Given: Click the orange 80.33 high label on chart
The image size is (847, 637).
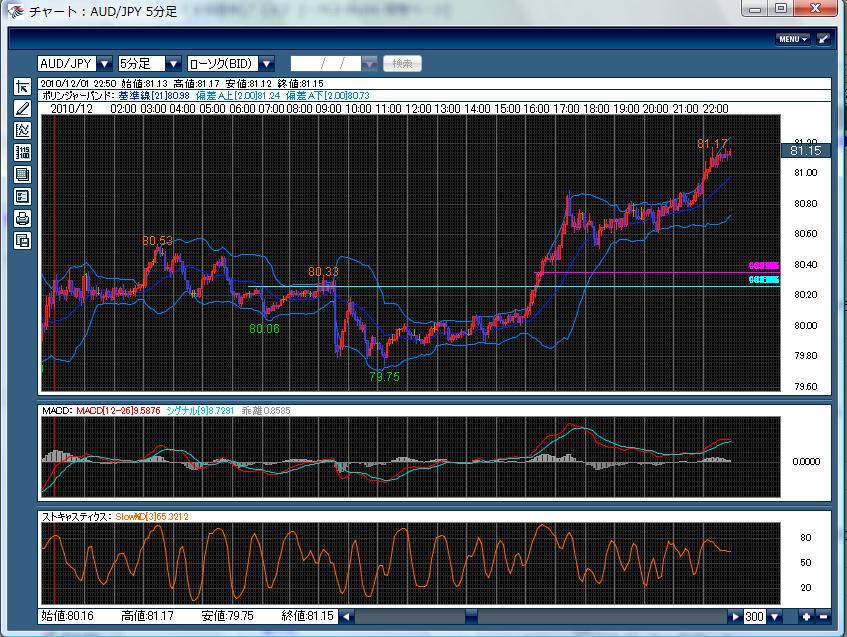Looking at the screenshot, I should (x=324, y=272).
